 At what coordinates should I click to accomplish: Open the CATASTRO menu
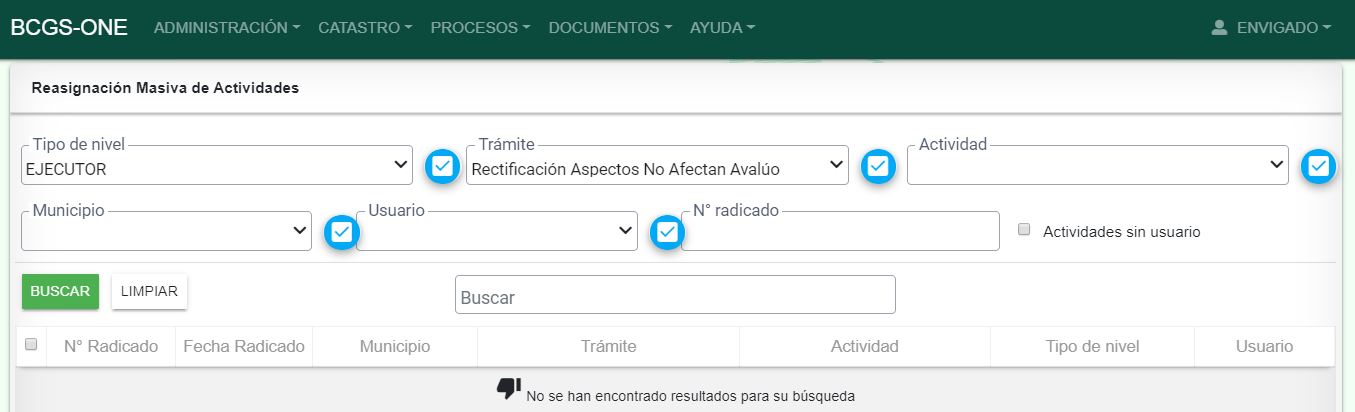[x=365, y=28]
